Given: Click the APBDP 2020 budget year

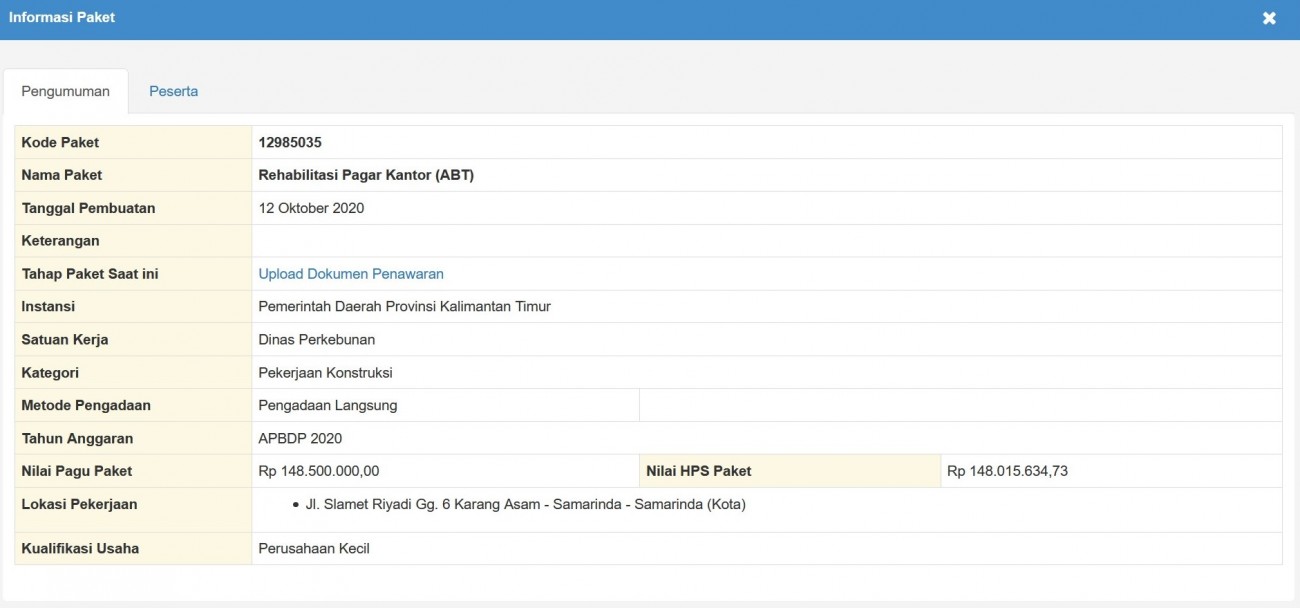Looking at the screenshot, I should pyautogui.click(x=300, y=438).
